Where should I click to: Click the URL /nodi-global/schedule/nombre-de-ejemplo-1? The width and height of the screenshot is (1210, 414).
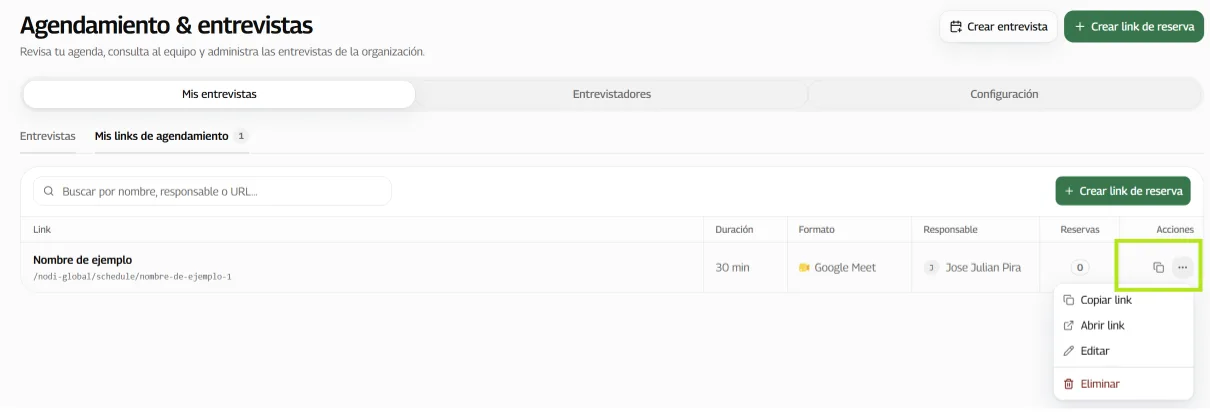132,276
